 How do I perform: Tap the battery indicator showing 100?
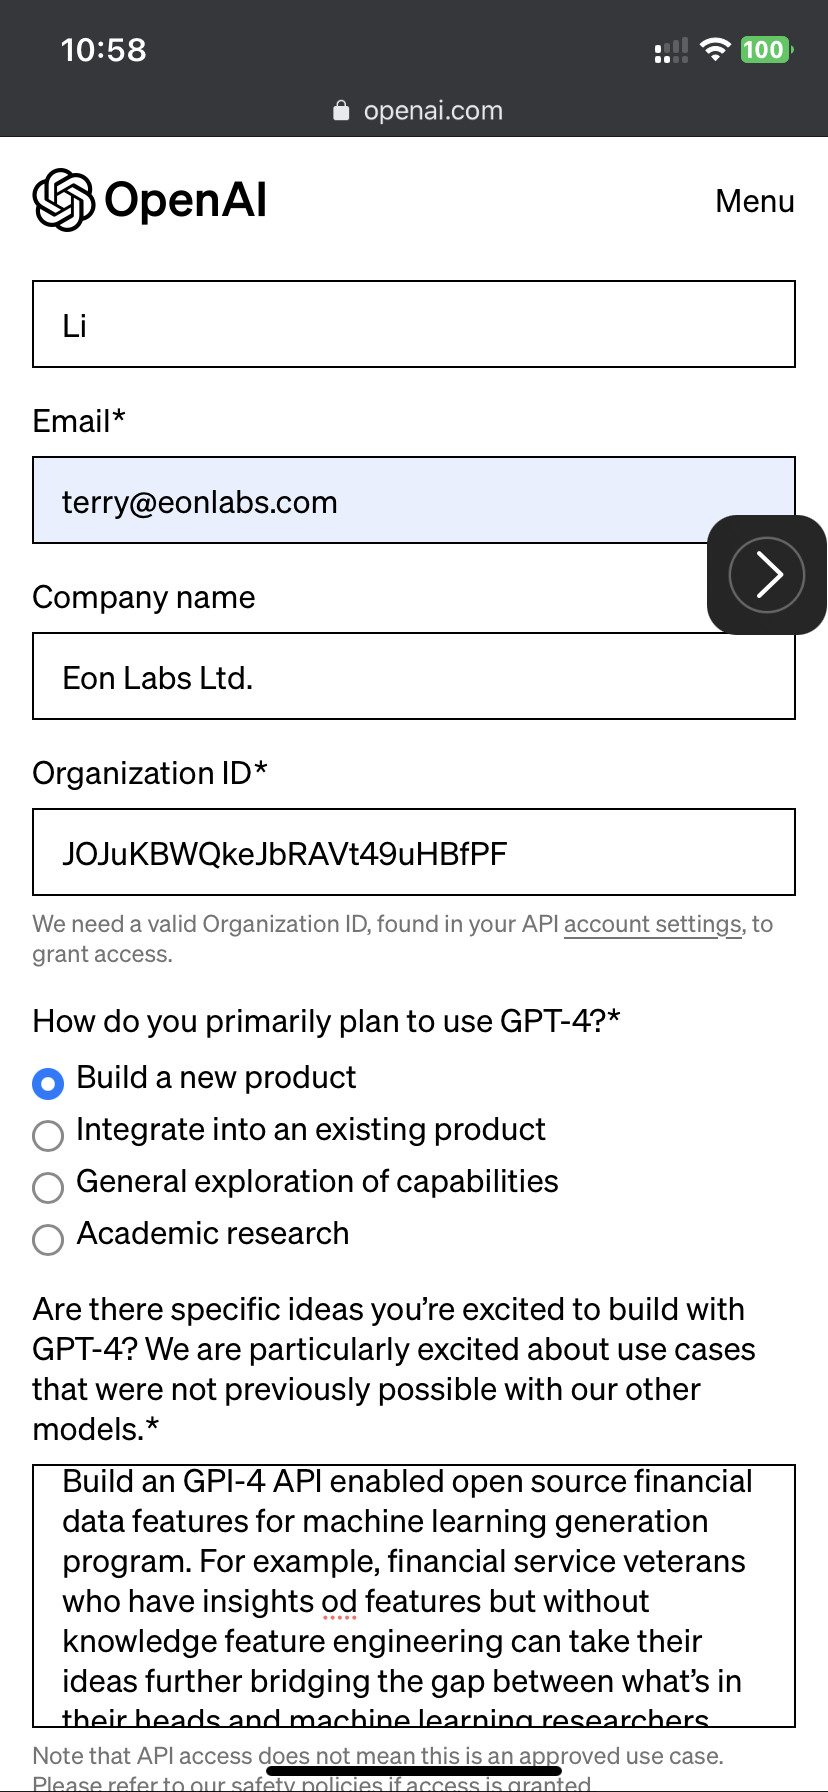[765, 49]
